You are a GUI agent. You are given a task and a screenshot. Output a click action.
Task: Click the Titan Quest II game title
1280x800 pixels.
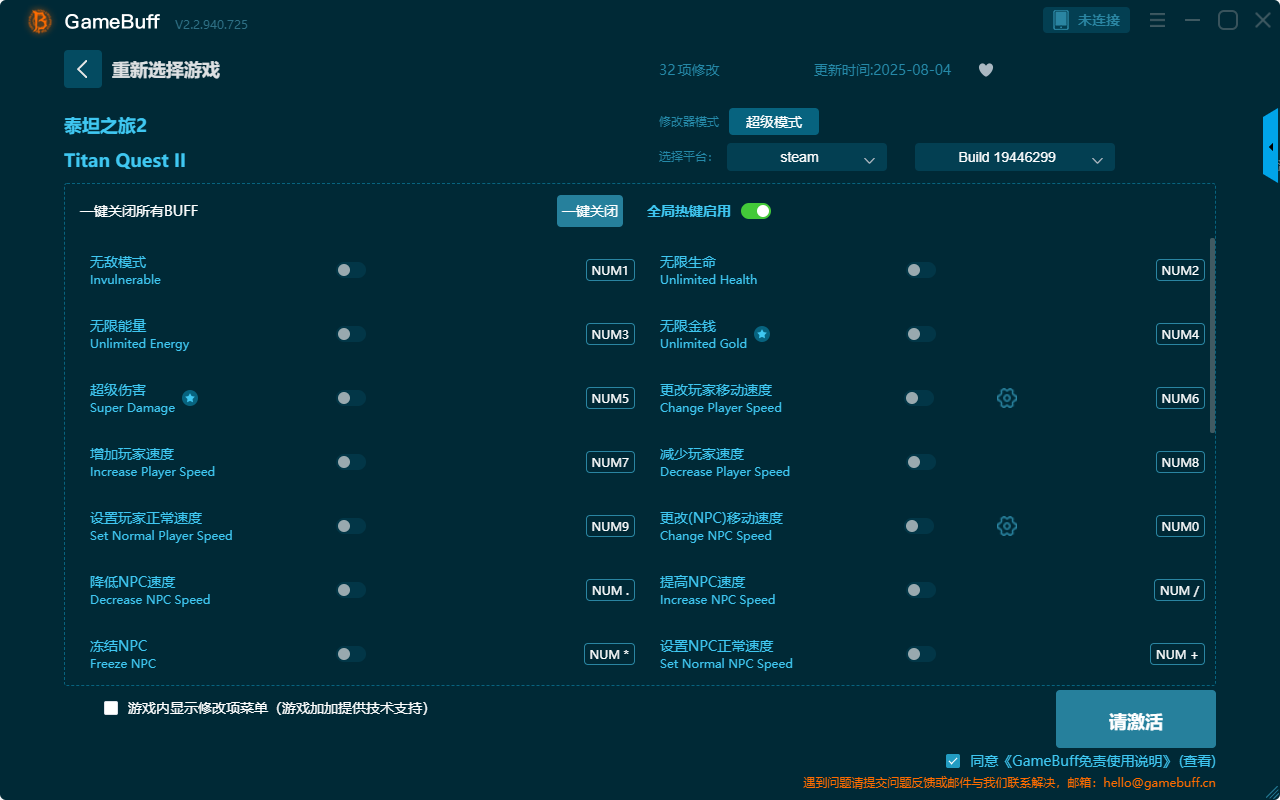click(x=125, y=161)
